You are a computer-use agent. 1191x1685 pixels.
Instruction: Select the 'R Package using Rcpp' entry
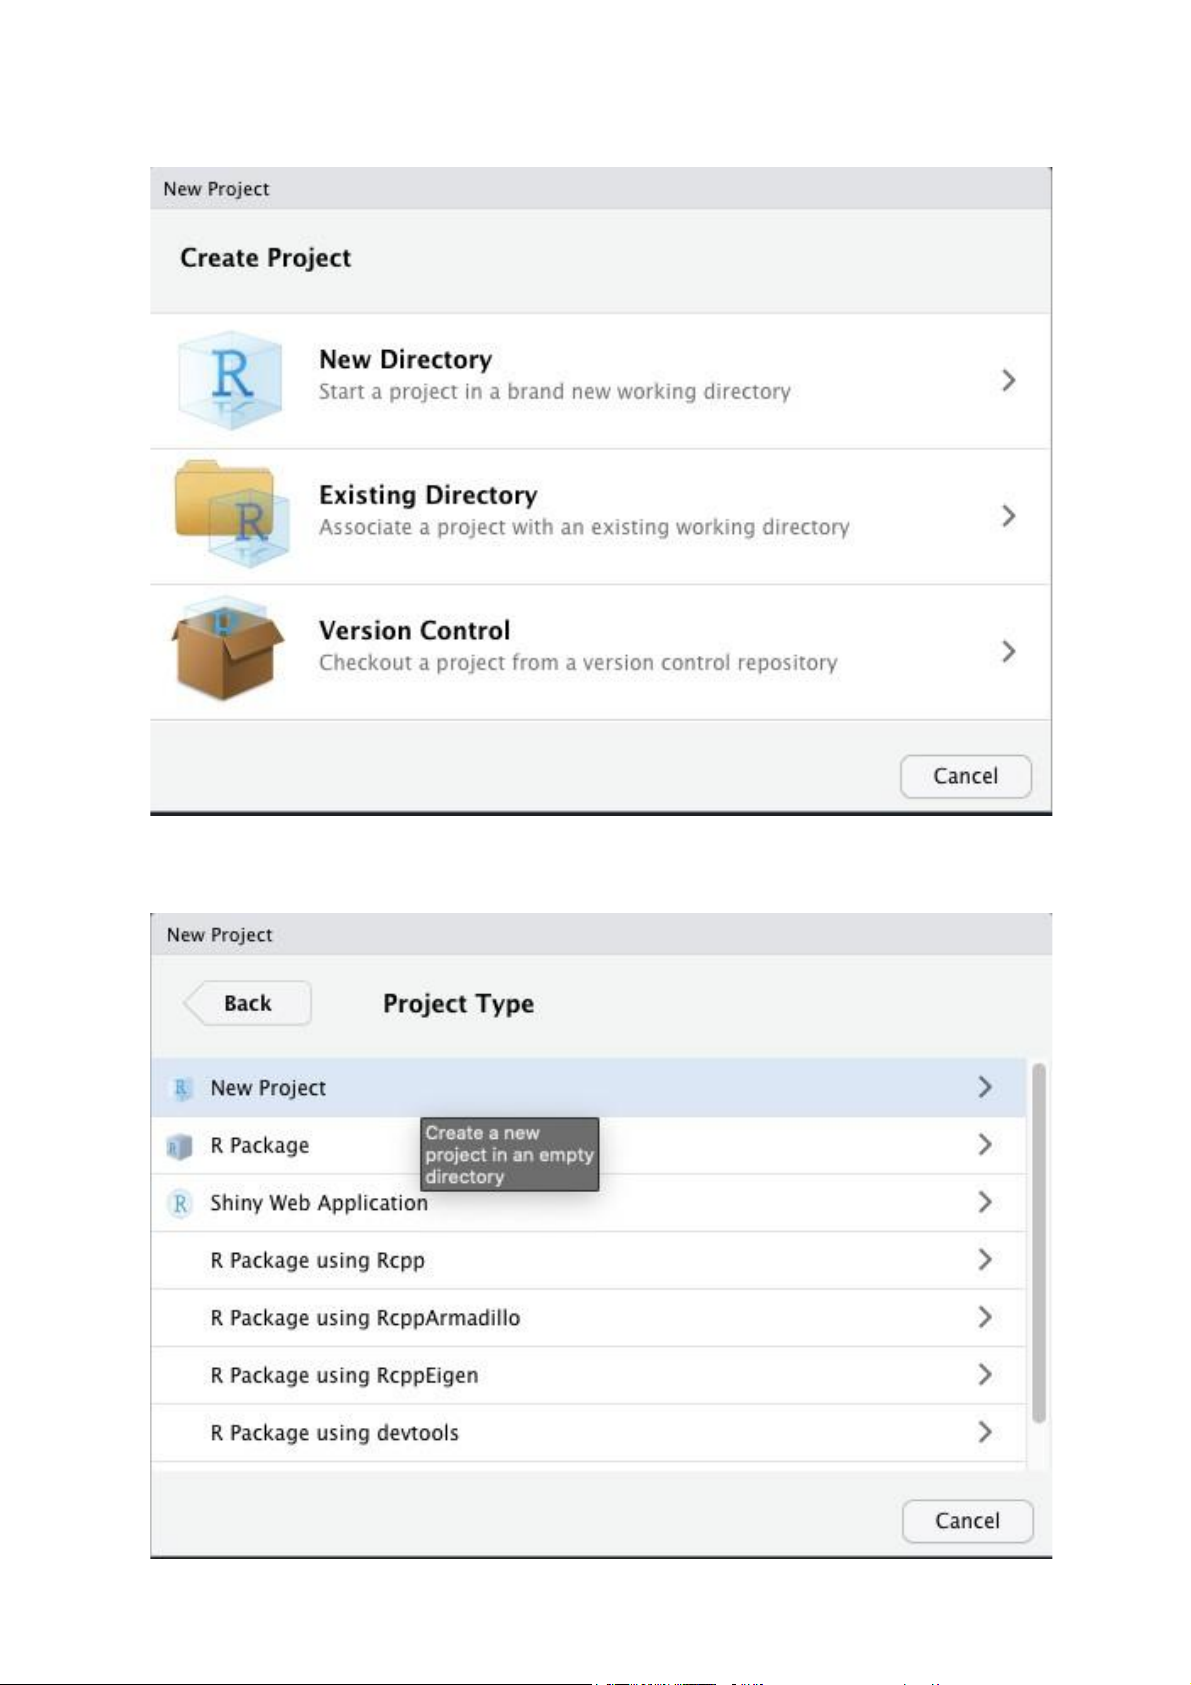coord(589,1260)
